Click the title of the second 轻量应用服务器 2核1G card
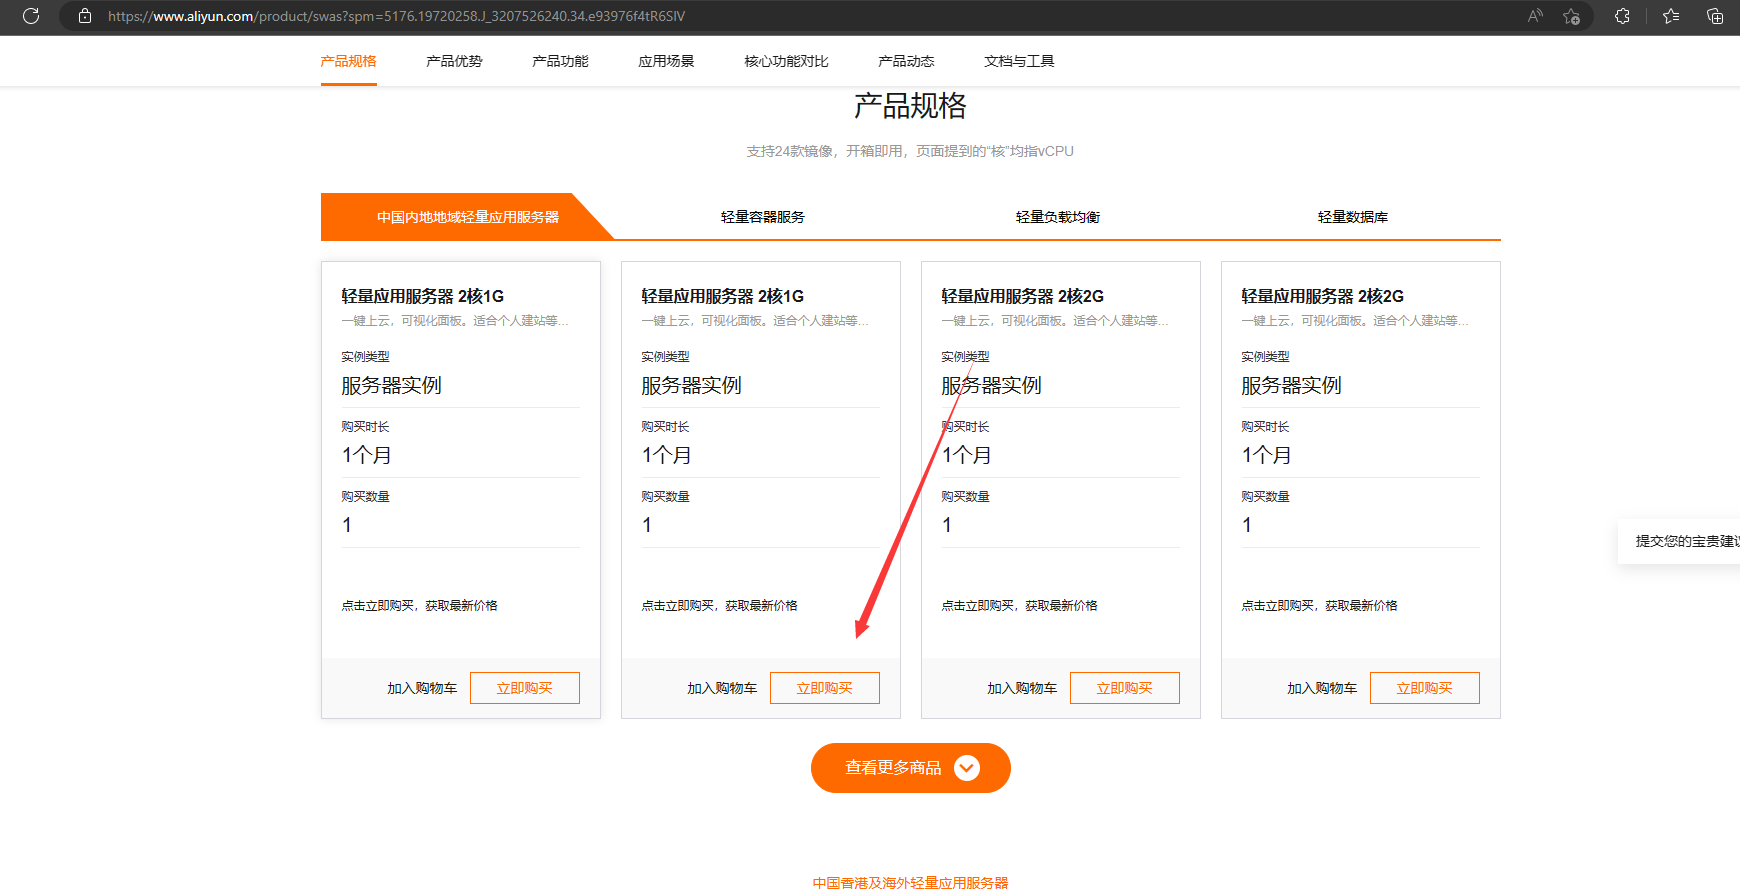This screenshot has width=1740, height=889. click(722, 296)
